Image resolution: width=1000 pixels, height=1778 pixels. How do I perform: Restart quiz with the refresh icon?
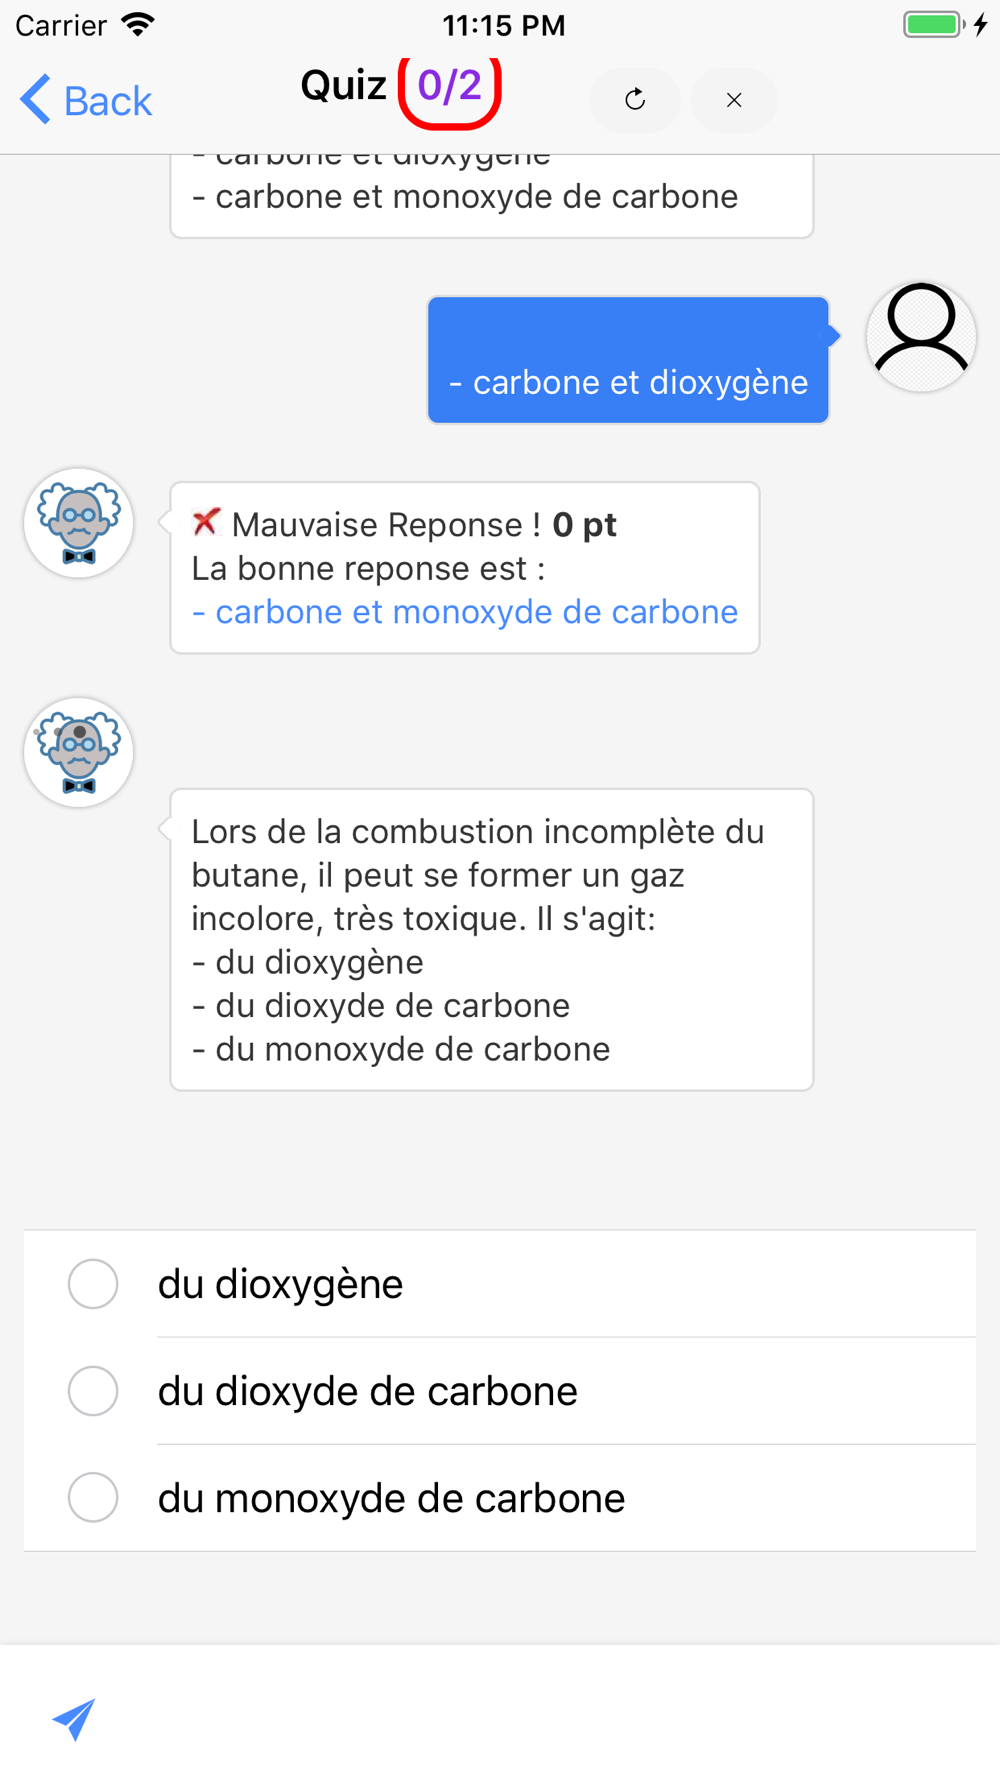coord(635,100)
